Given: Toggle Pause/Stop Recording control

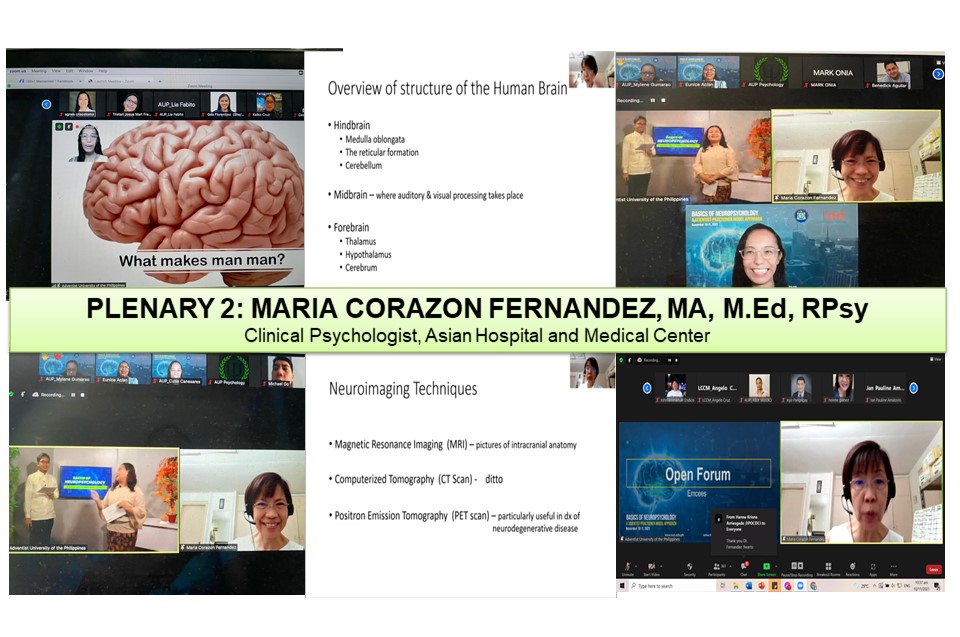Looking at the screenshot, I should pyautogui.click(x=797, y=568).
